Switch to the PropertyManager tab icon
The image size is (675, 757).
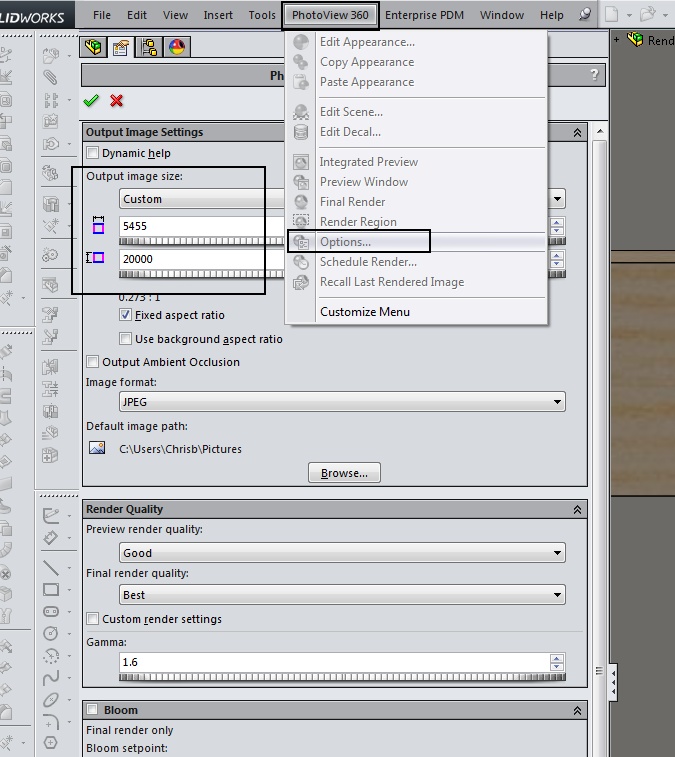[121, 47]
